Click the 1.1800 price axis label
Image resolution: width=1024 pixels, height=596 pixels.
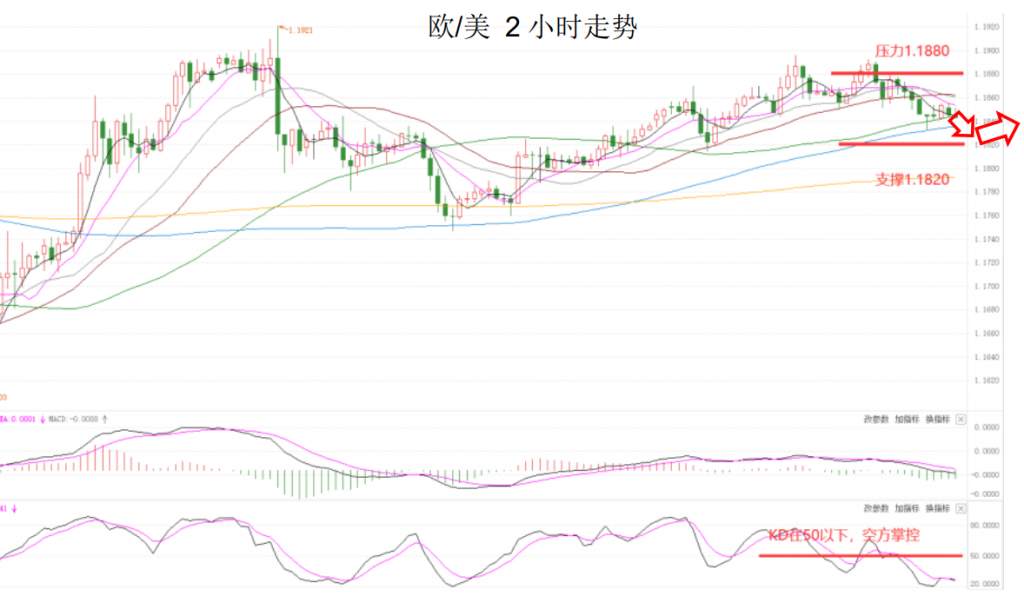point(986,168)
